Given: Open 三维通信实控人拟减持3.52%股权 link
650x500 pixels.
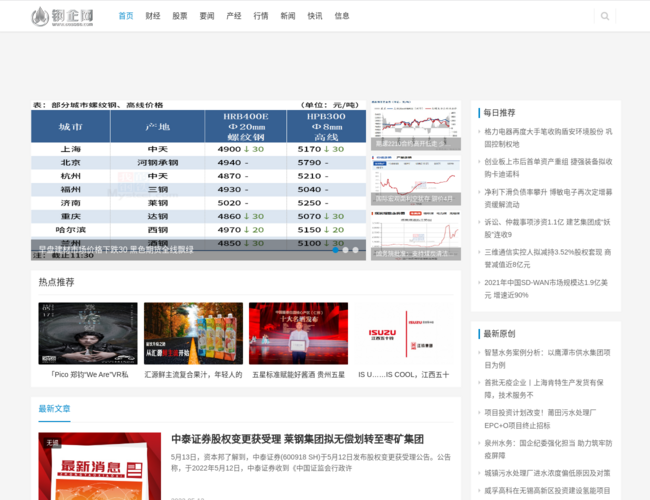Looking at the screenshot, I should point(548,258).
